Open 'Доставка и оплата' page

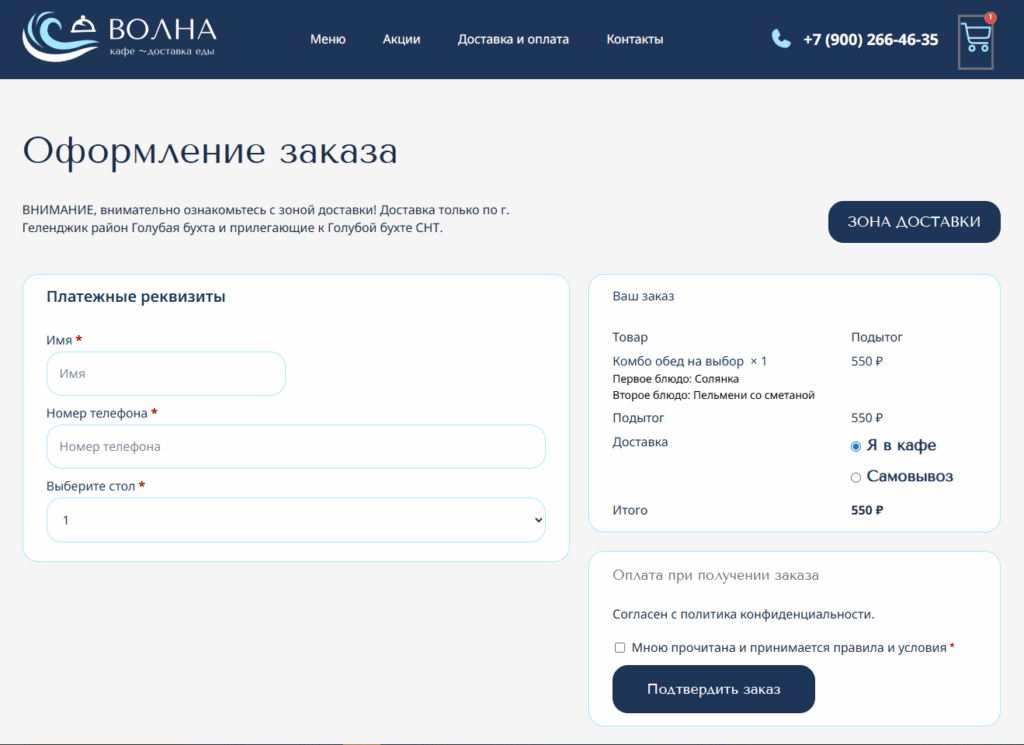pos(513,39)
